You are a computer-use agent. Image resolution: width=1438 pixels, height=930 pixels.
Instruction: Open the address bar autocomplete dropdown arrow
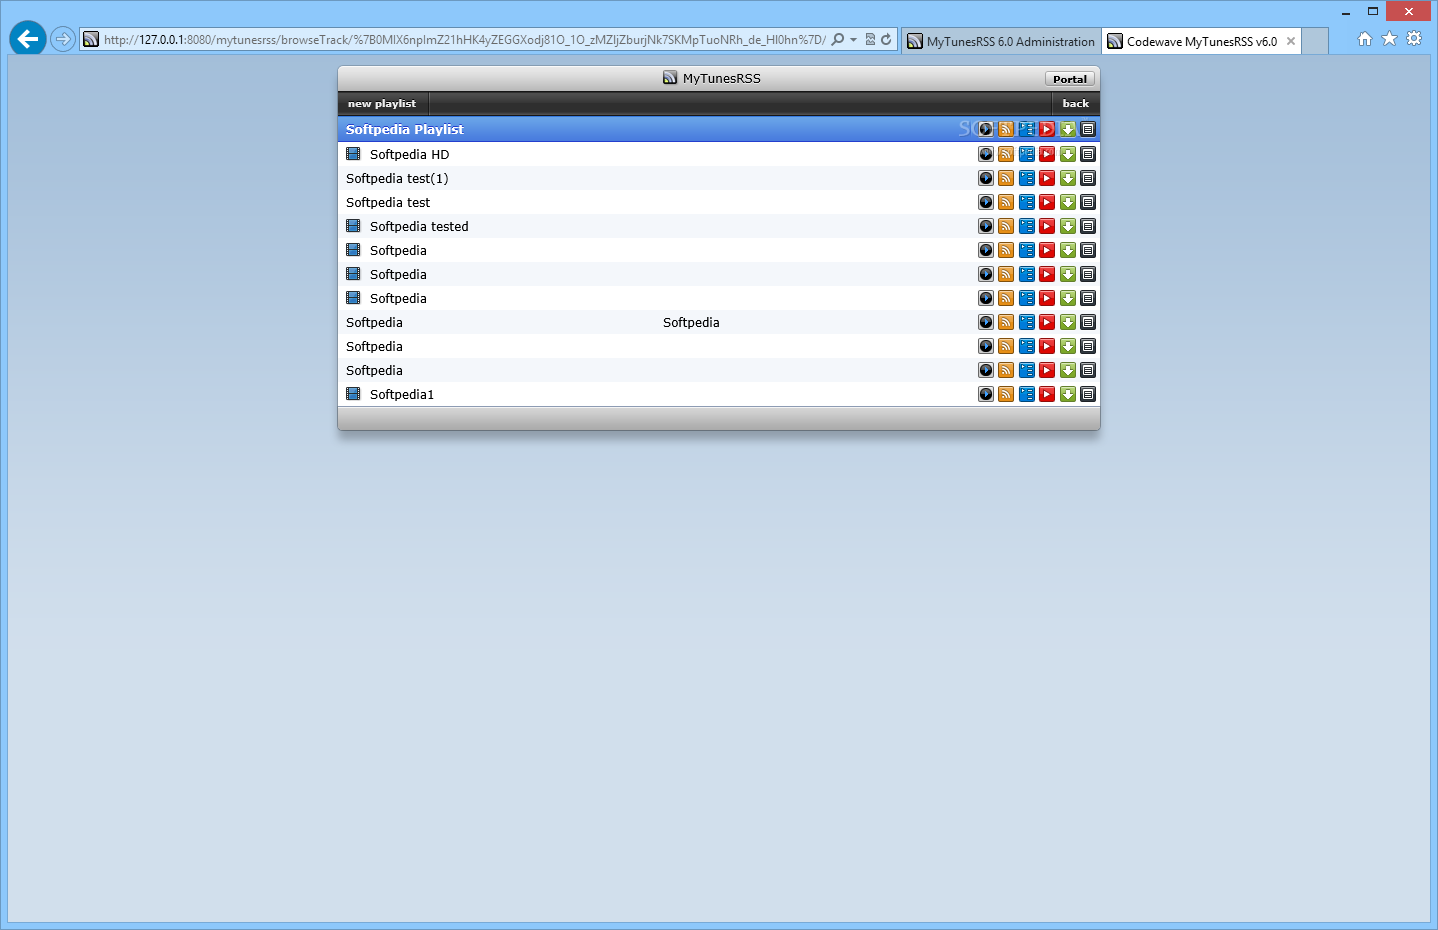click(x=853, y=40)
